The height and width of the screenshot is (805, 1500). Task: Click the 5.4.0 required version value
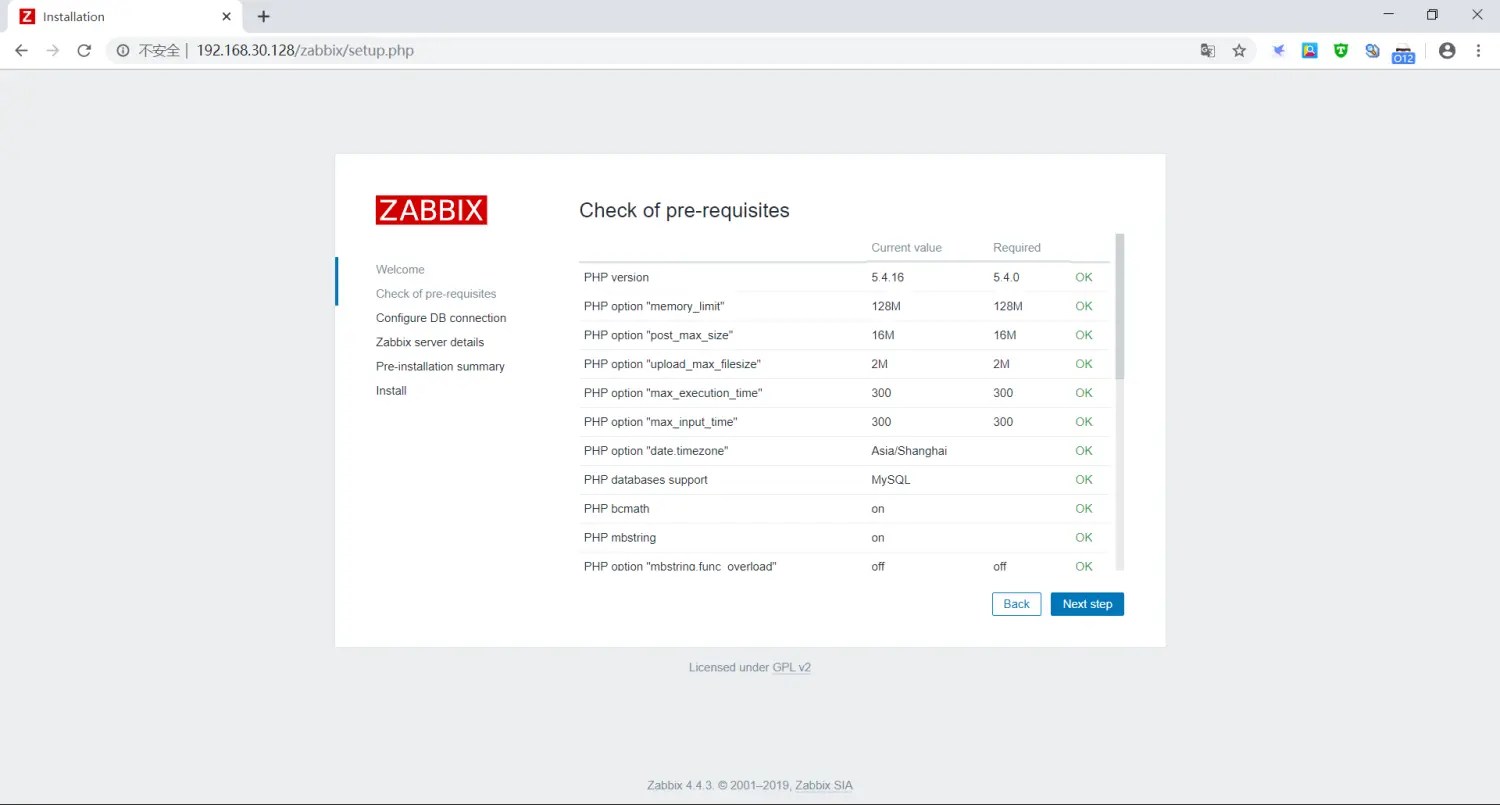click(1006, 277)
